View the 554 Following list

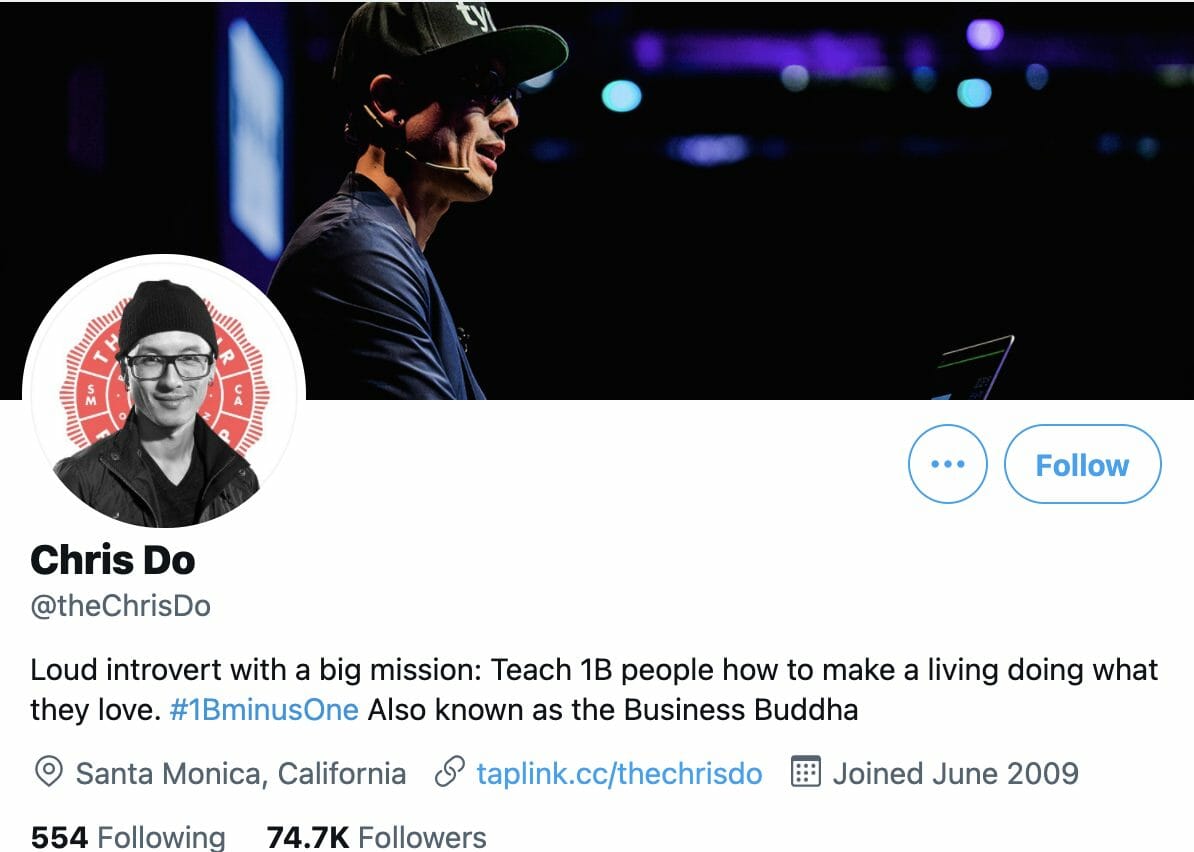(128, 836)
